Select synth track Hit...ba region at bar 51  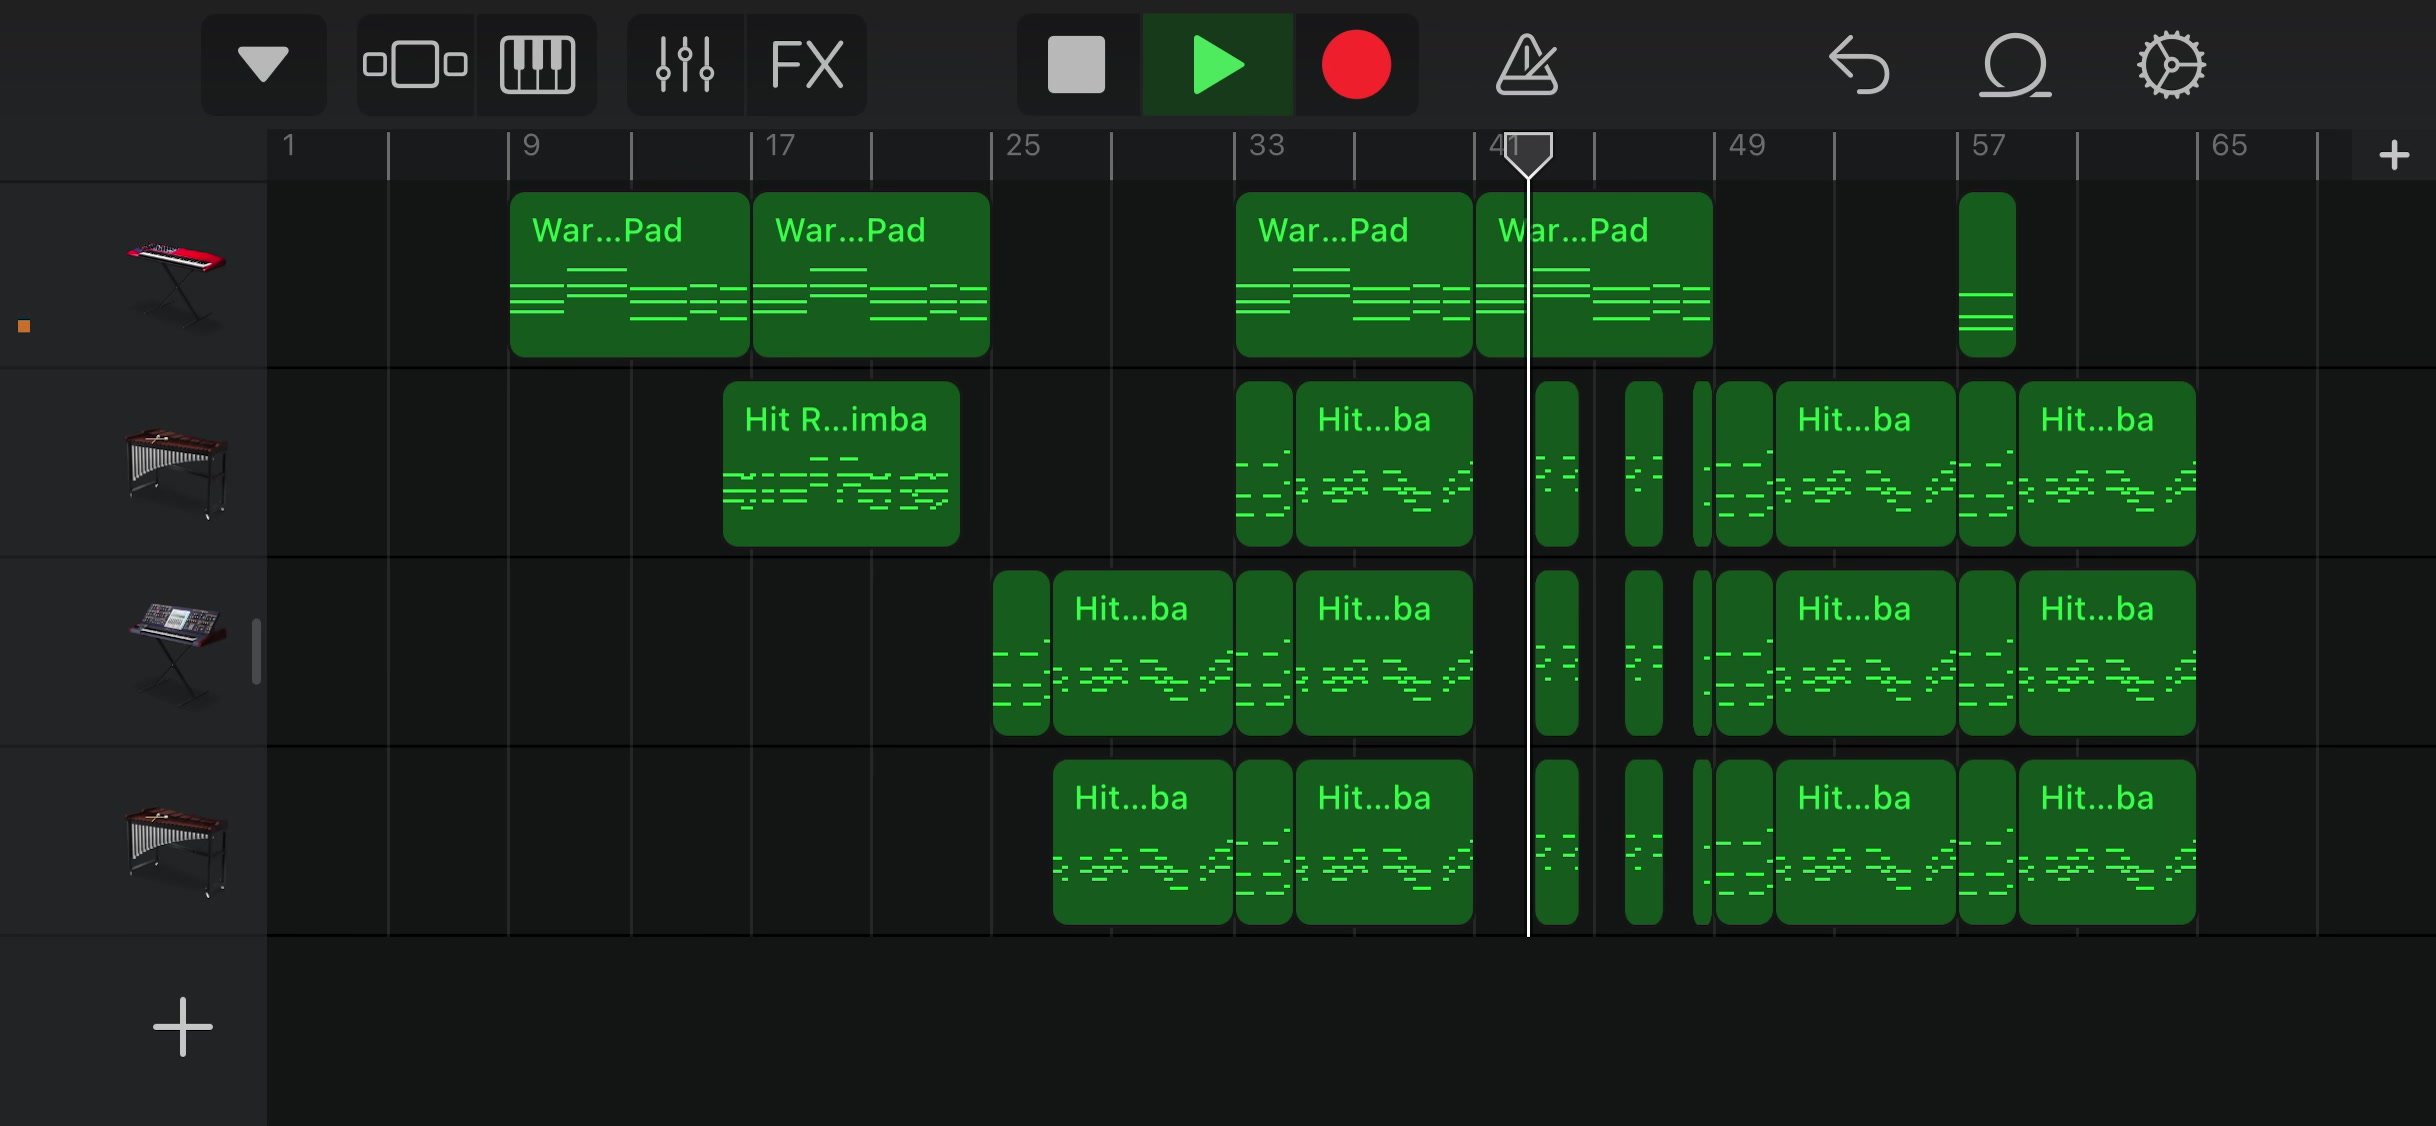click(1866, 652)
